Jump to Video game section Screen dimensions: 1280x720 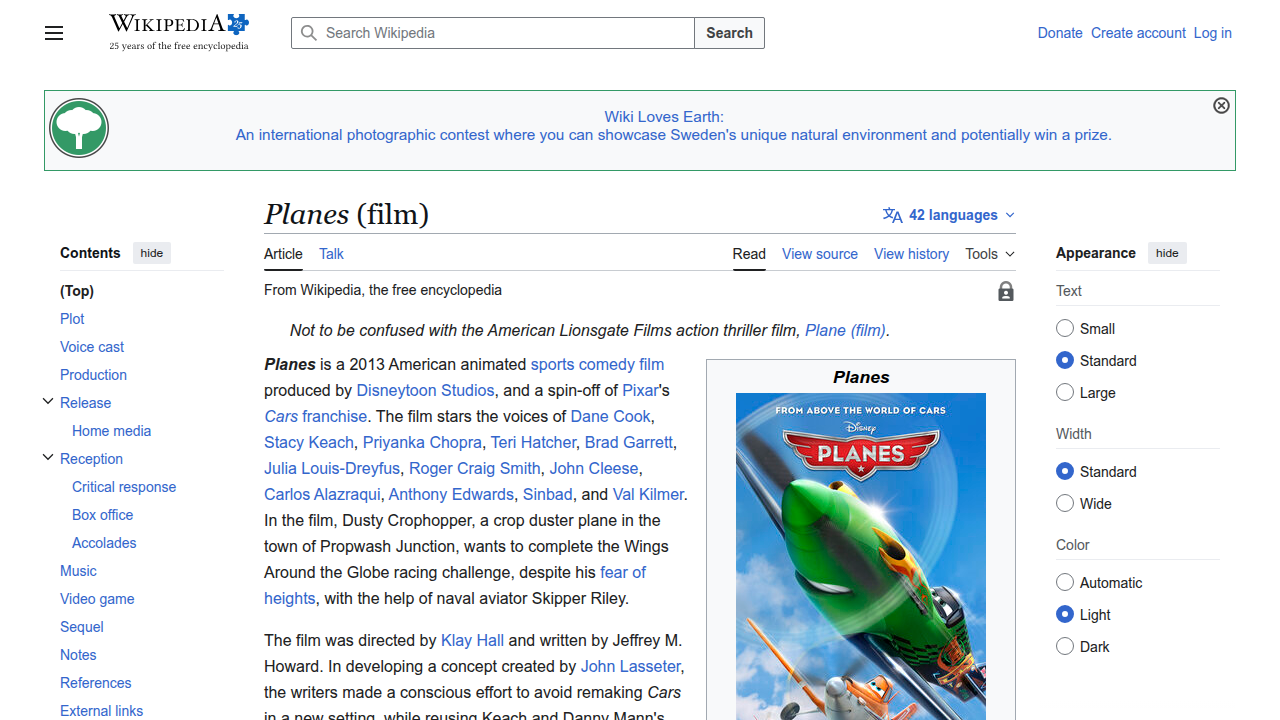coord(97,599)
